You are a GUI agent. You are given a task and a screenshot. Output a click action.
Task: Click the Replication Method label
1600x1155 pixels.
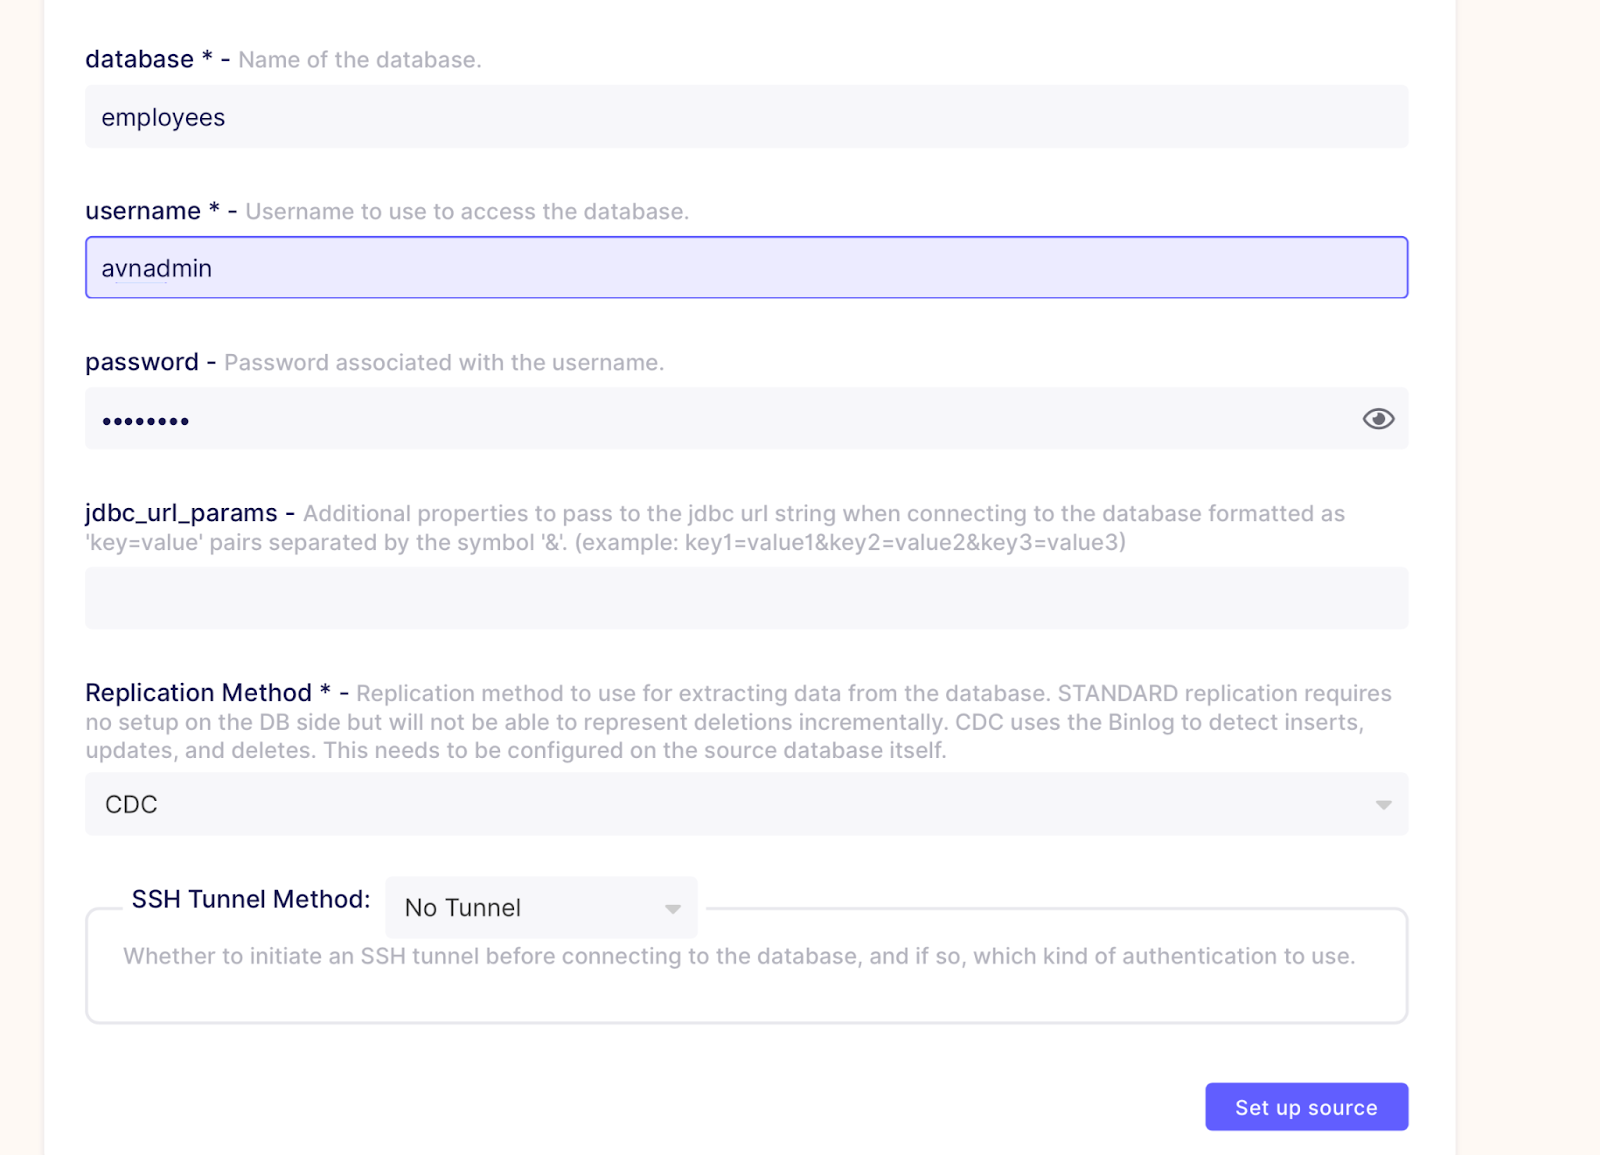click(197, 693)
